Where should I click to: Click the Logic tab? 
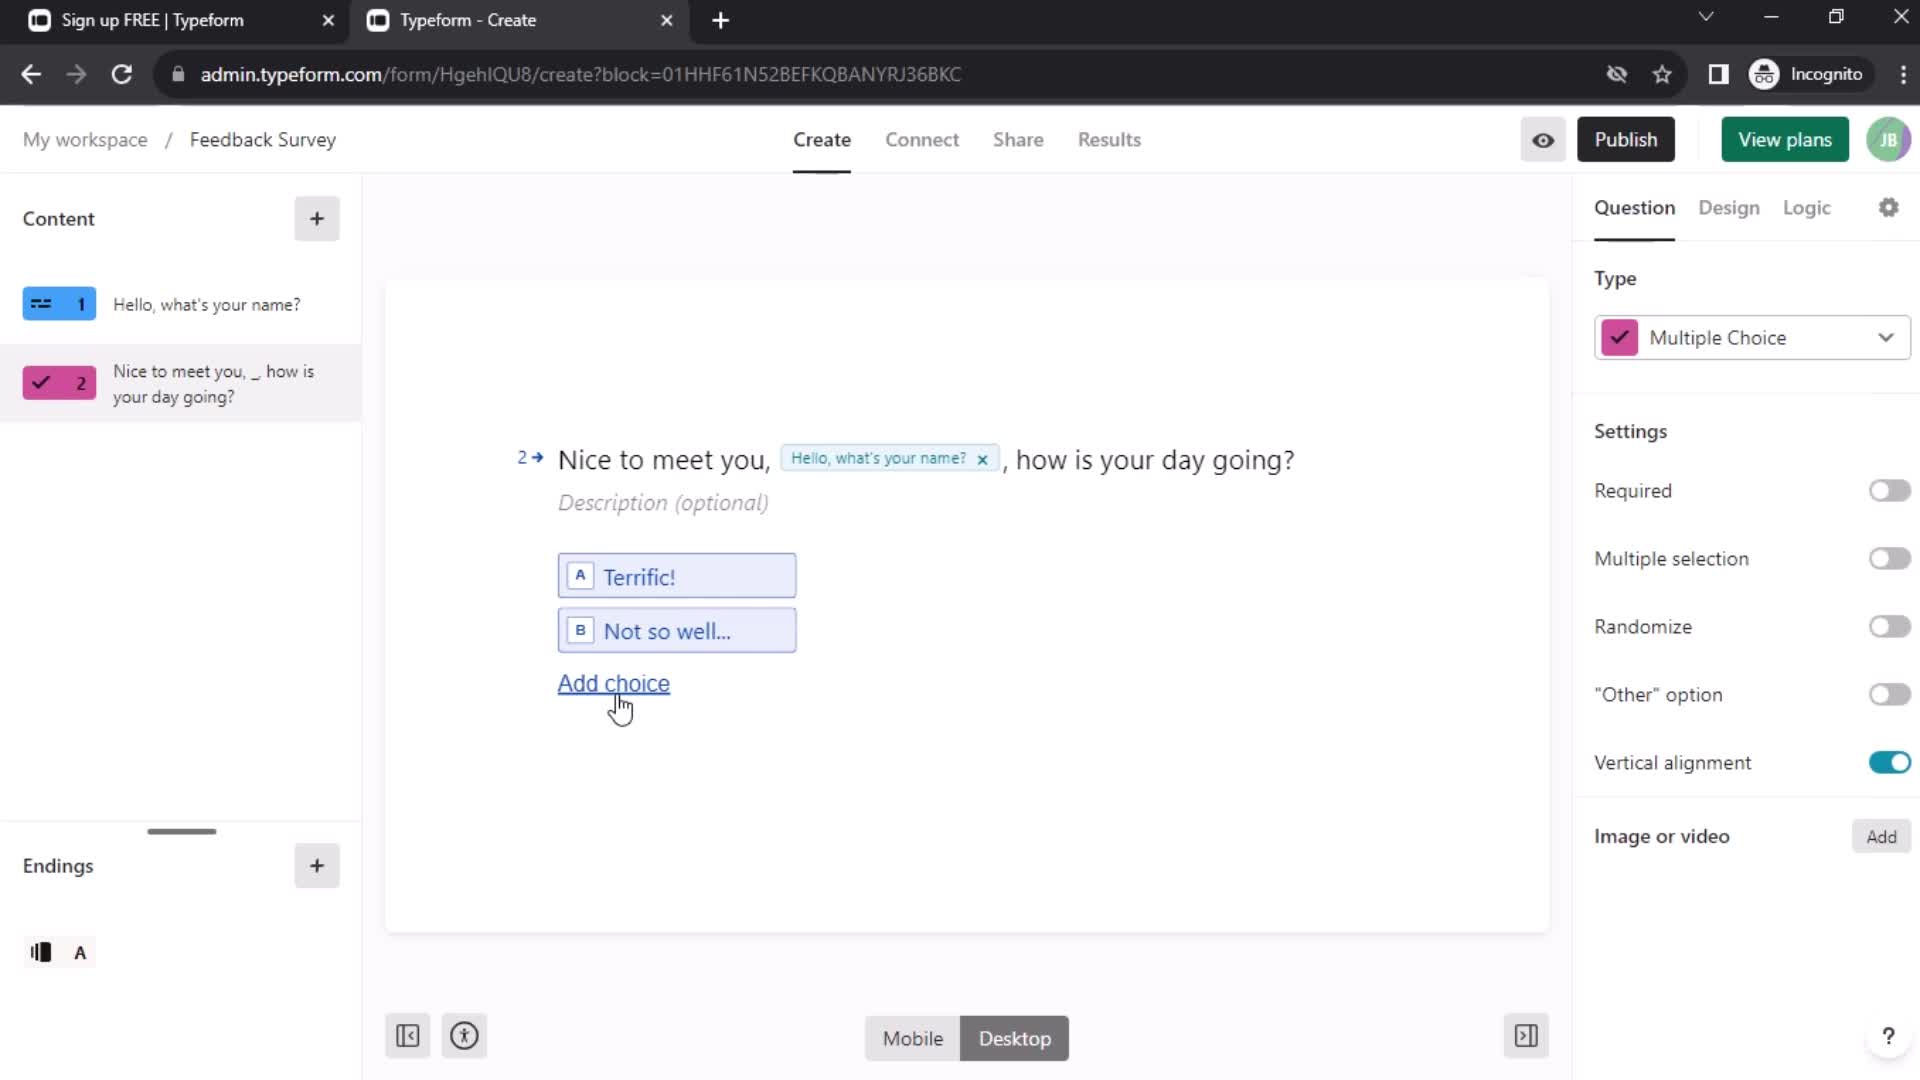pyautogui.click(x=1807, y=208)
